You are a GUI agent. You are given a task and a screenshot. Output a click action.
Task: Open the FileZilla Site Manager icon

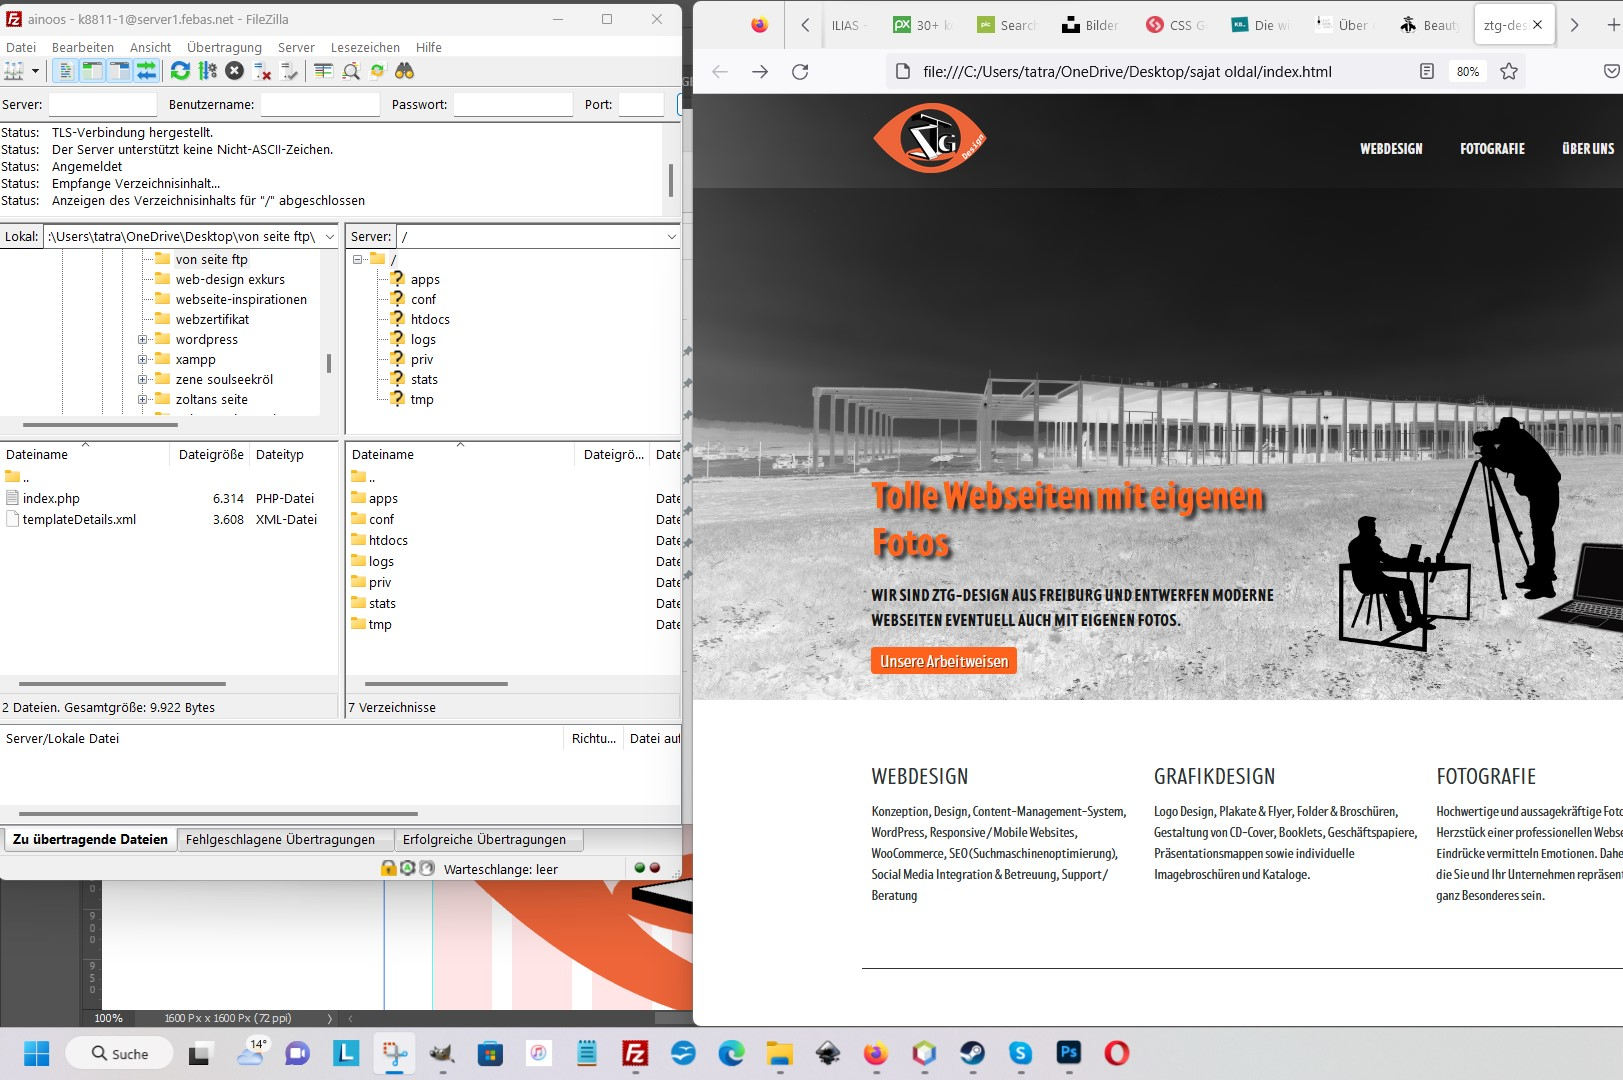click(14, 71)
